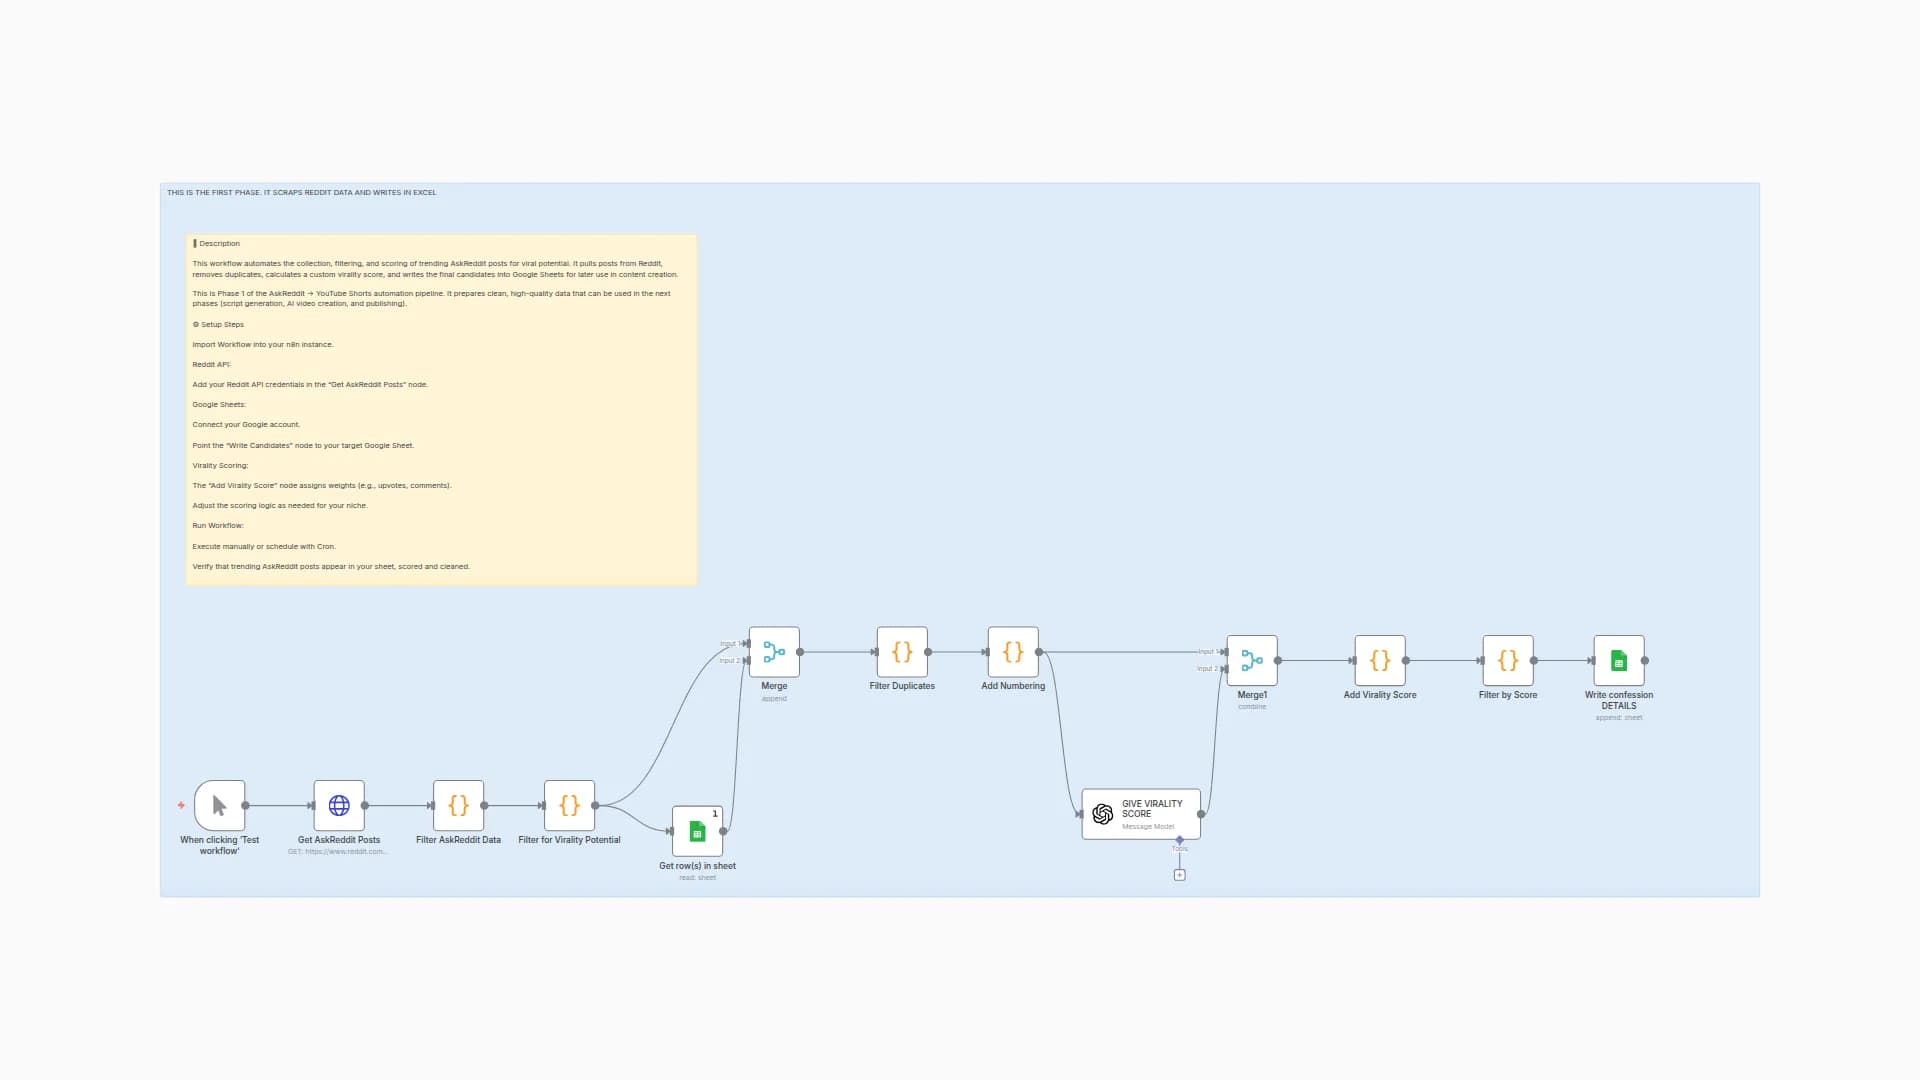Open the Filter AskReddit Data code node
1920x1080 pixels.
click(459, 806)
